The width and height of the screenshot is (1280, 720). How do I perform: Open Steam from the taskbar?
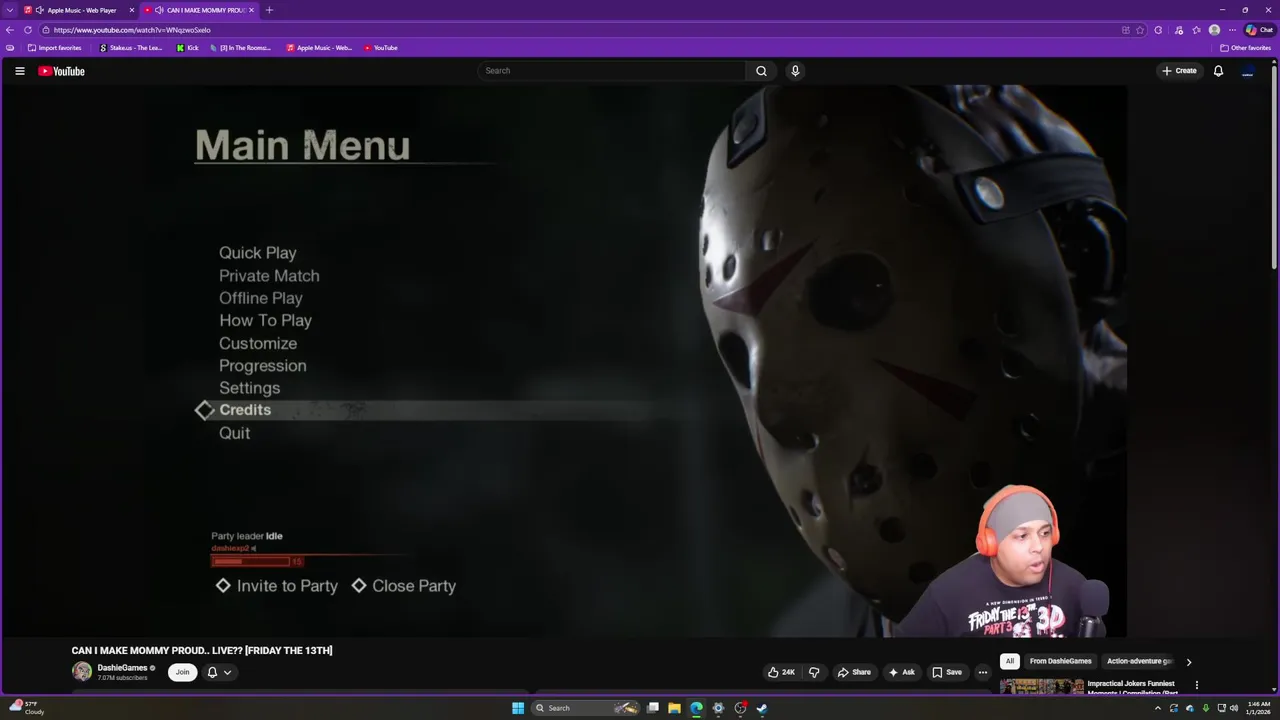[761, 708]
